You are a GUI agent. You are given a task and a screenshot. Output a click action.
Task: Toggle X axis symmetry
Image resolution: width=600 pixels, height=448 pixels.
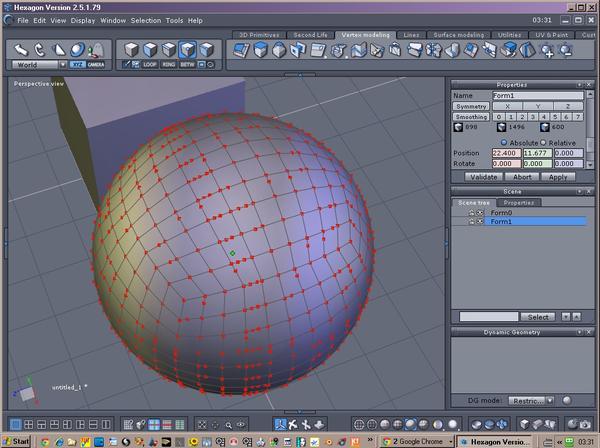click(507, 106)
